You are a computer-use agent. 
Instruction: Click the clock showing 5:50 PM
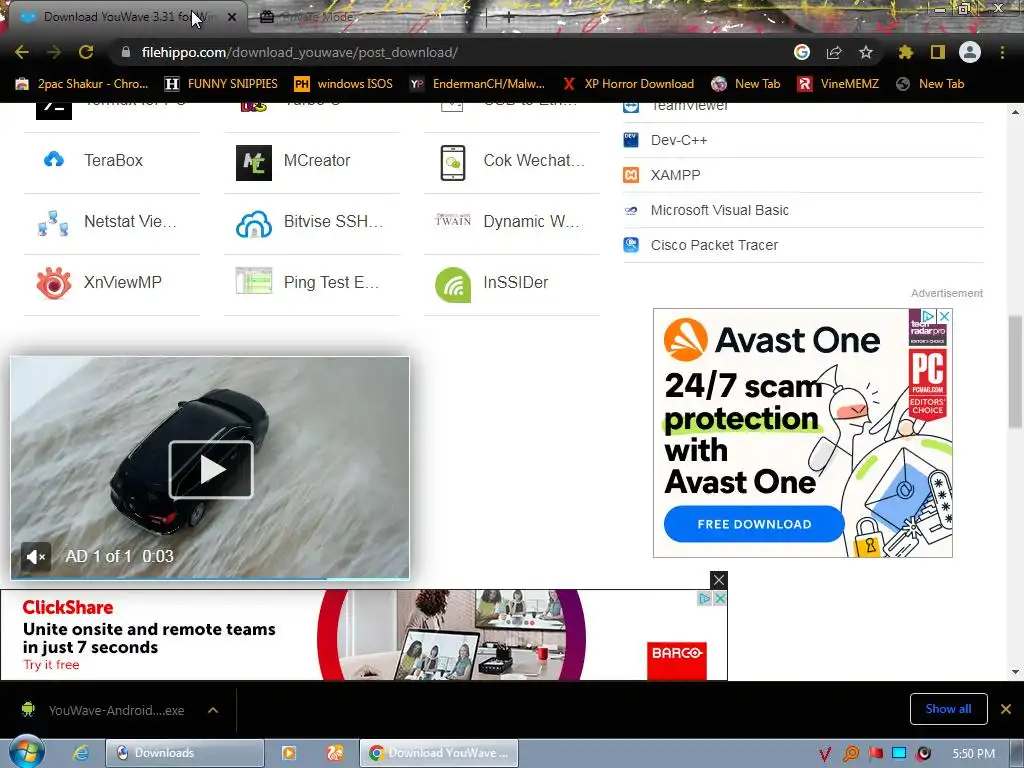pyautogui.click(x=974, y=754)
